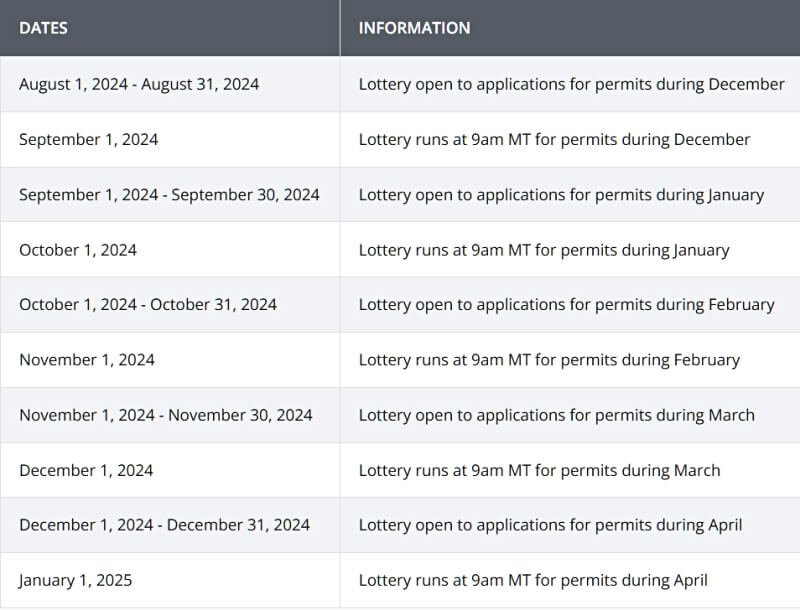Click the DATES column header
This screenshot has width=800, height=610.
pyautogui.click(x=44, y=28)
